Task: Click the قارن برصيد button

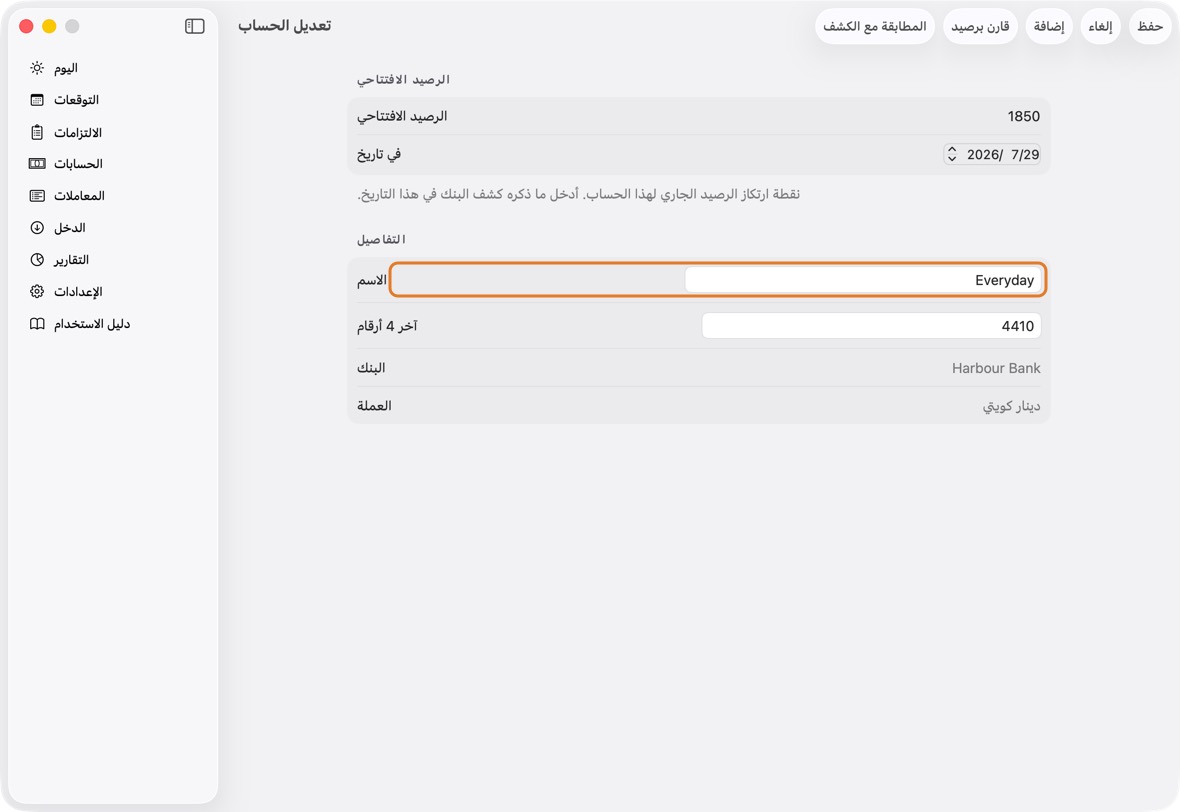Action: (x=980, y=26)
